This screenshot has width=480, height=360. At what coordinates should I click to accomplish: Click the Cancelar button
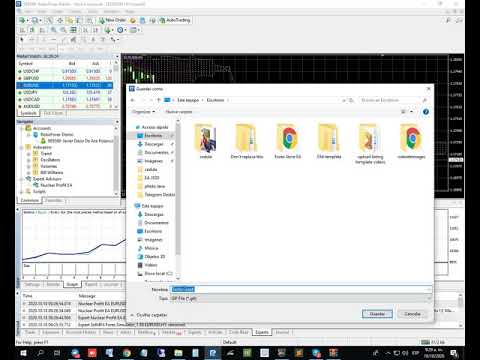pyautogui.click(x=412, y=314)
